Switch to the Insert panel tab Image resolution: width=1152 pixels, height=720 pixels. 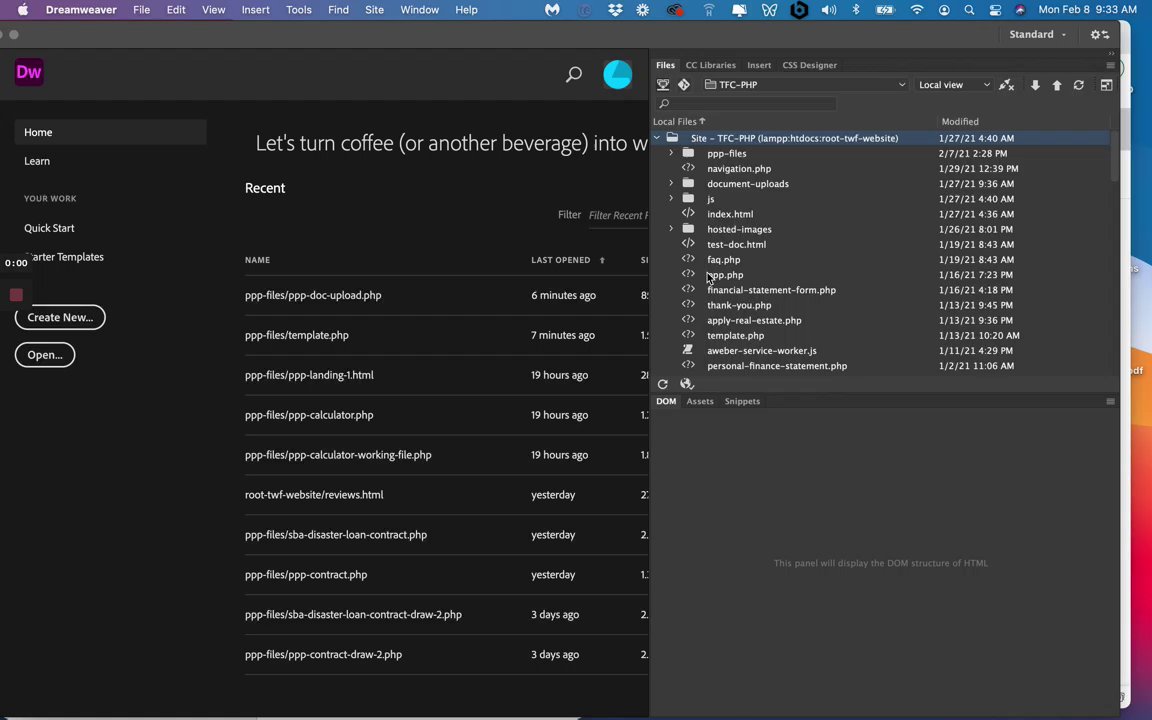759,65
